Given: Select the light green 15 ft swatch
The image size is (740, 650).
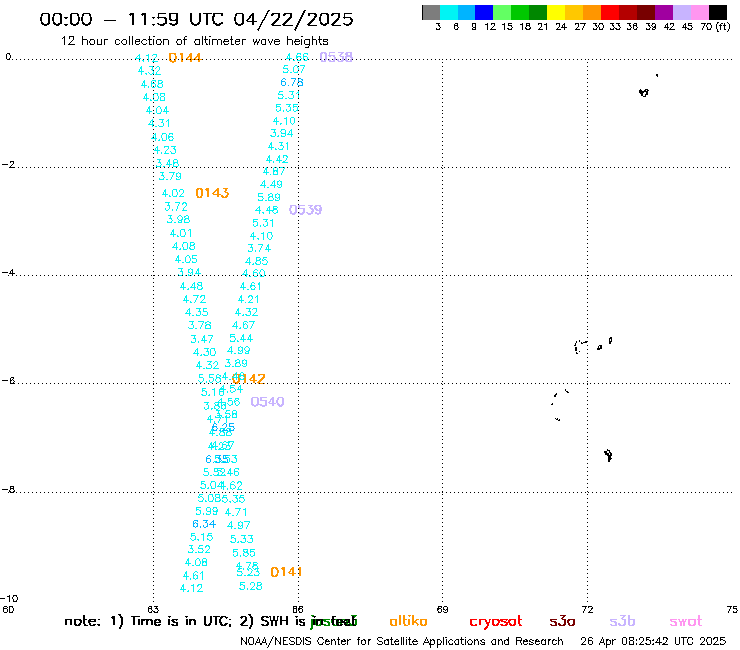Looking at the screenshot, I should pos(502,12).
